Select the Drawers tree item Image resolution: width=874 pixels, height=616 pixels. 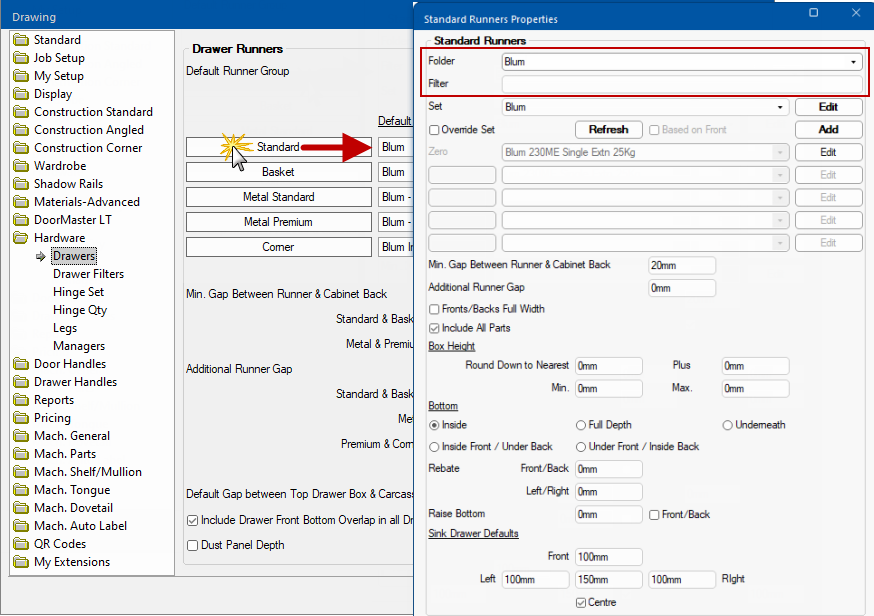(x=74, y=256)
